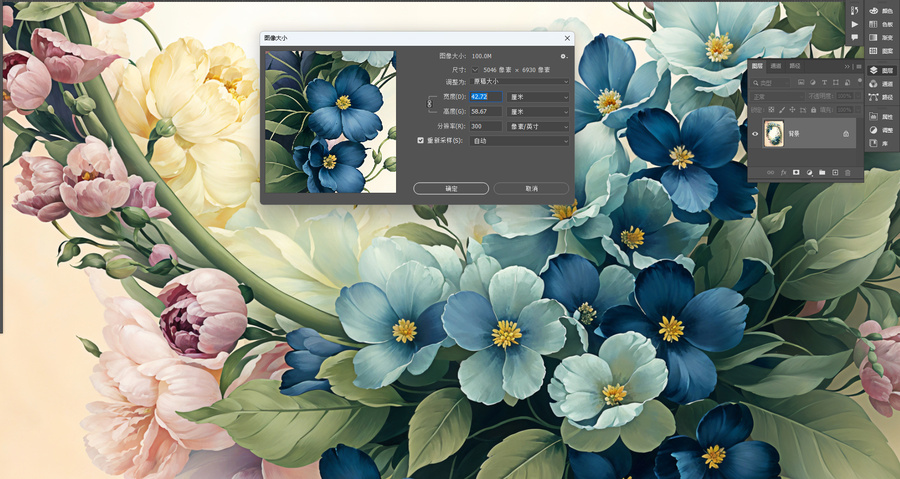Switch to 通道 Channels tab

[x=776, y=66]
